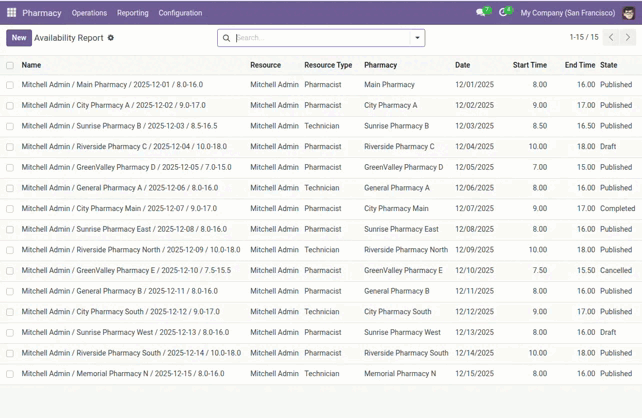
Task: Click Technician in General Pharmacy A row
Action: click(322, 188)
